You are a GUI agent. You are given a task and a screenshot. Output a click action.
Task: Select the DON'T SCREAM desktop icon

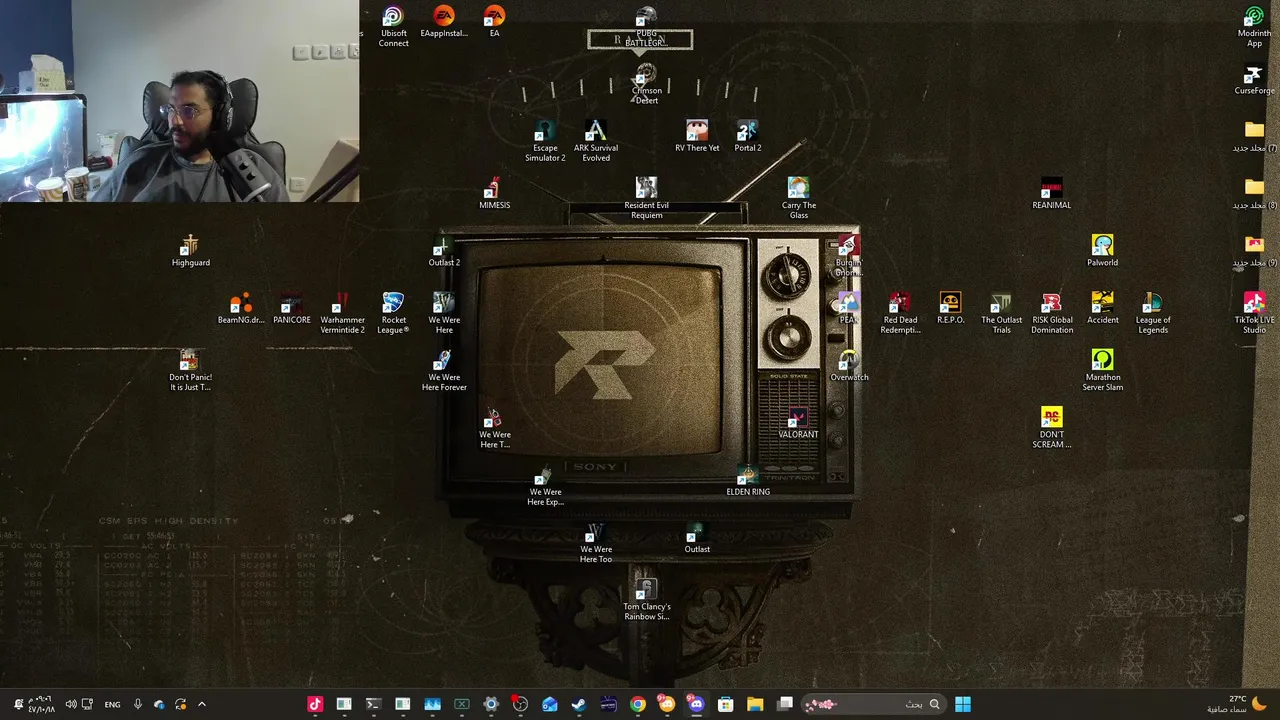[x=1051, y=426]
